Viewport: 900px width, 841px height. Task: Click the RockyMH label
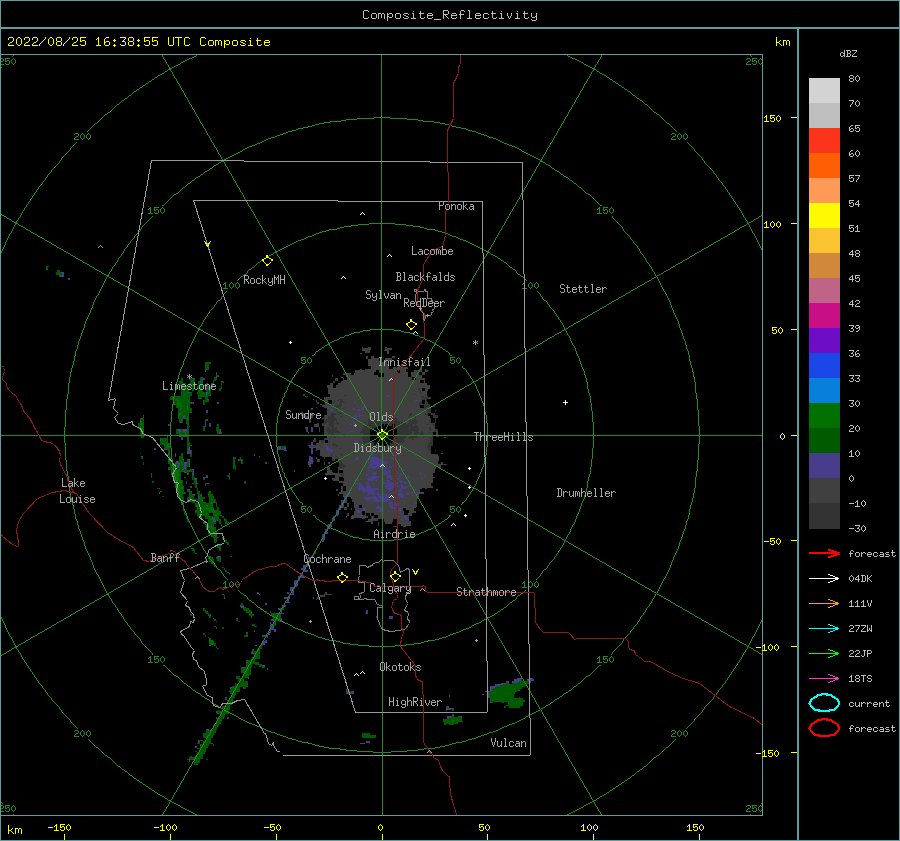point(264,280)
